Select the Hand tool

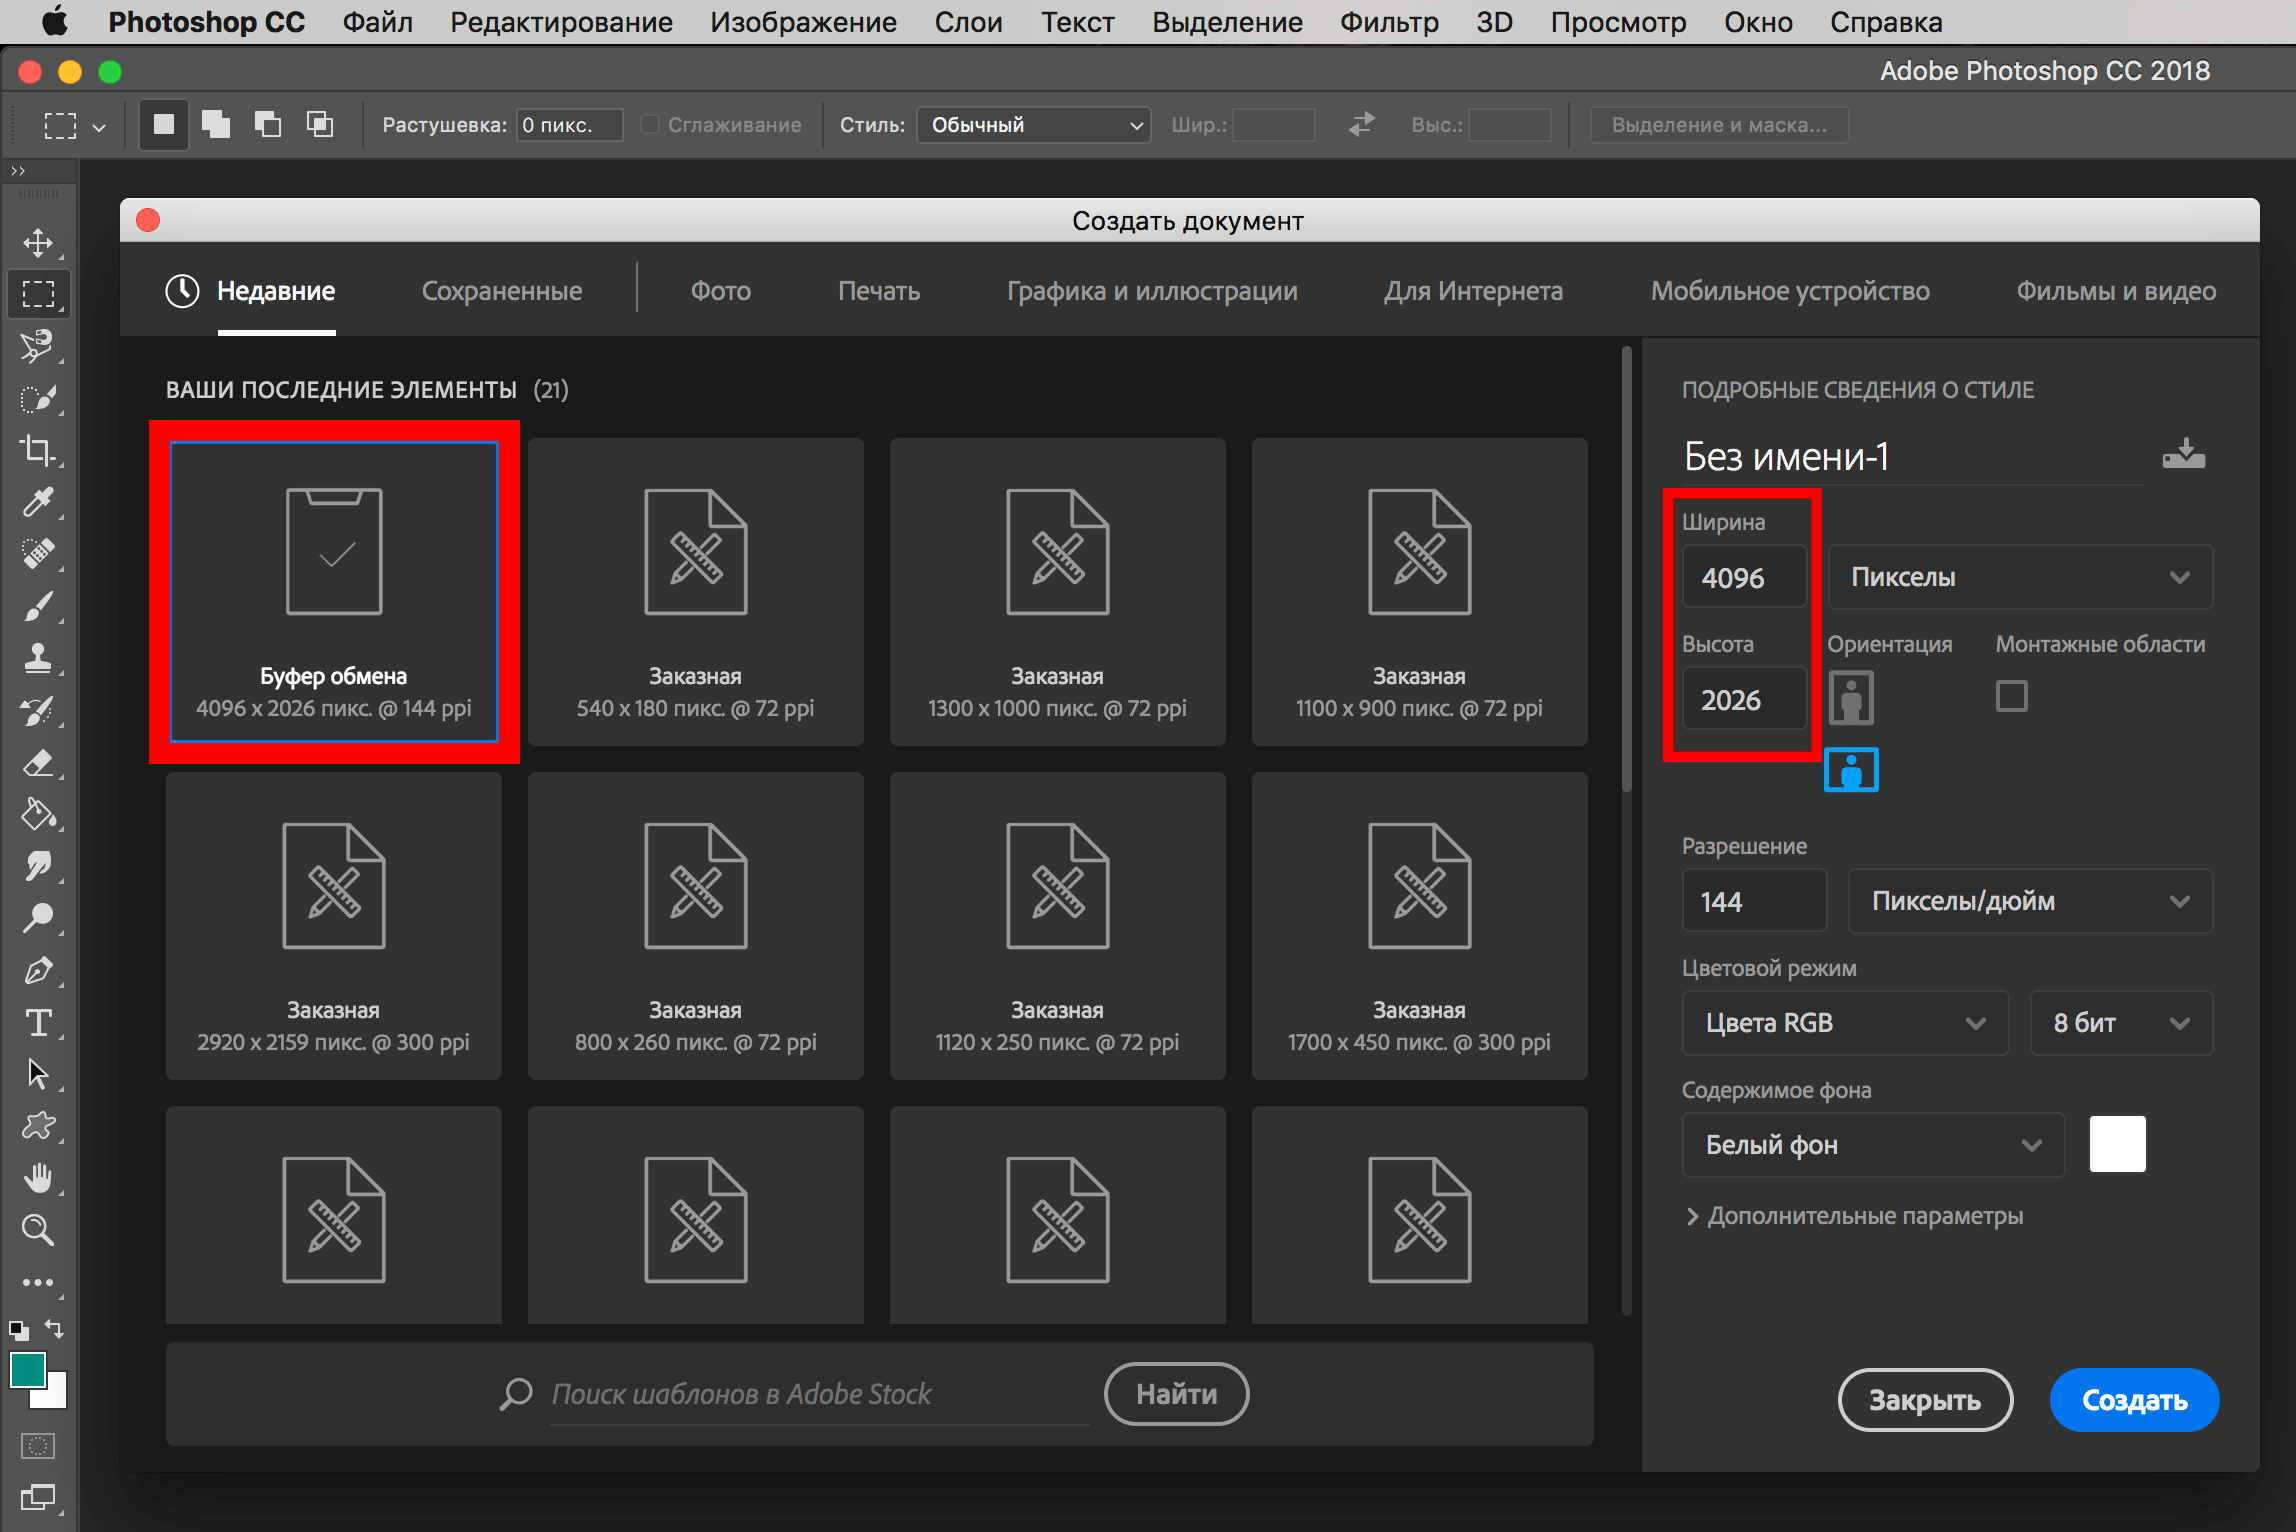pyautogui.click(x=38, y=1178)
